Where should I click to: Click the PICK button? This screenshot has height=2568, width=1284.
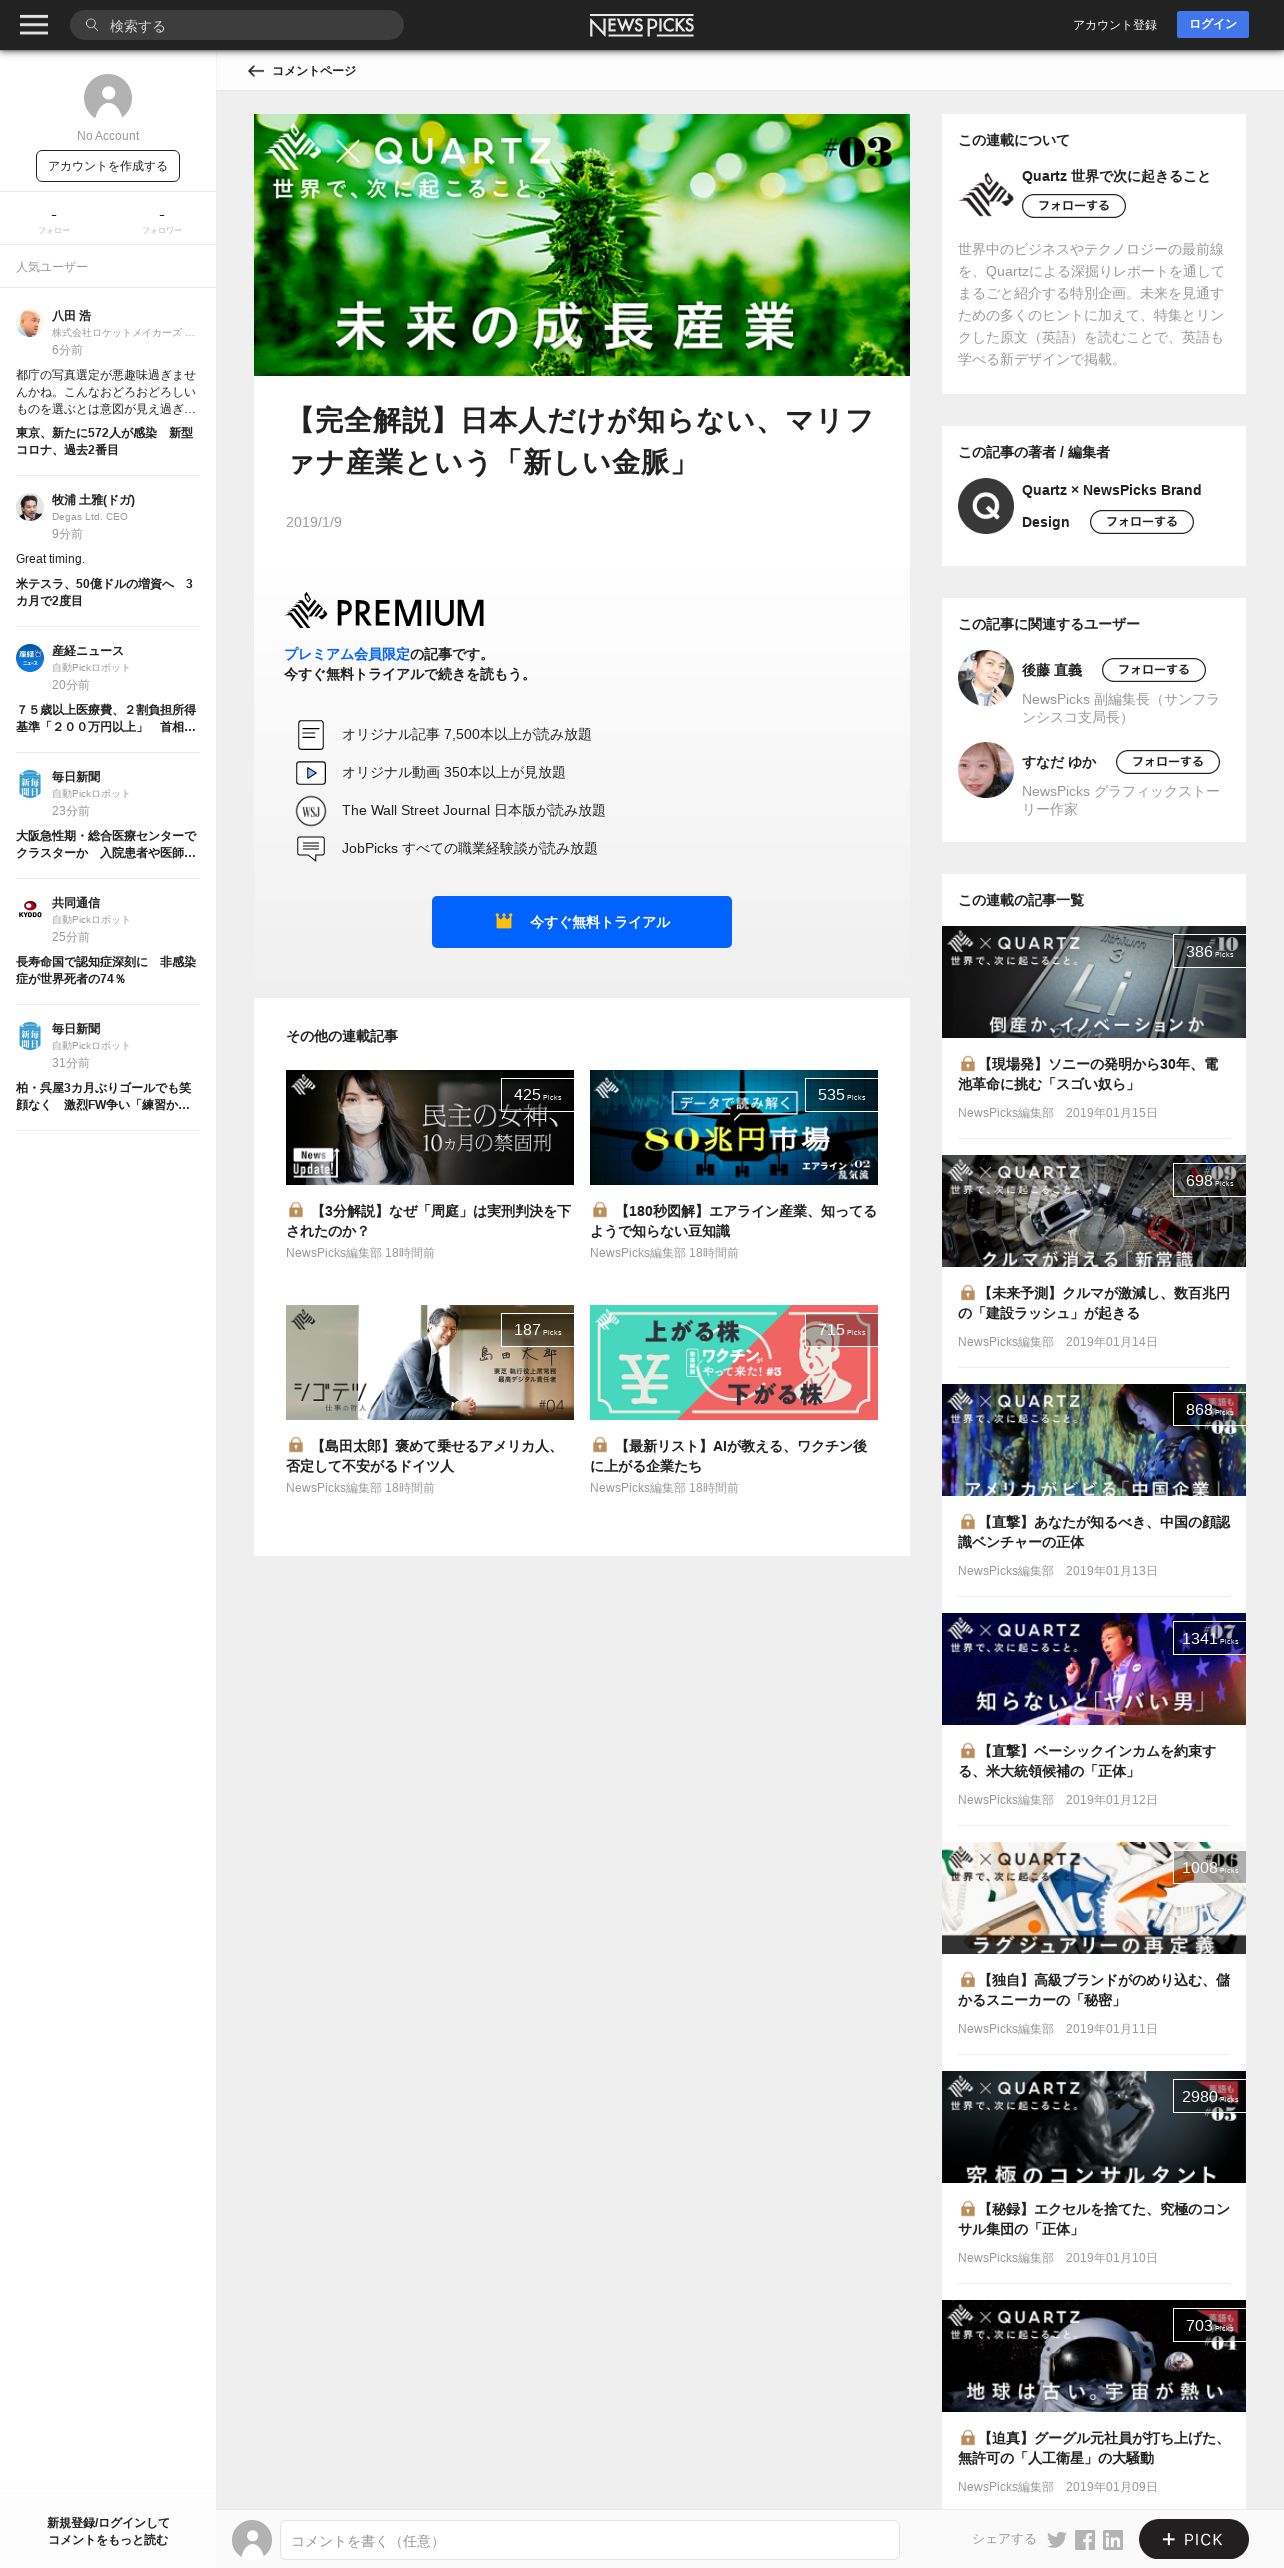(1194, 2539)
